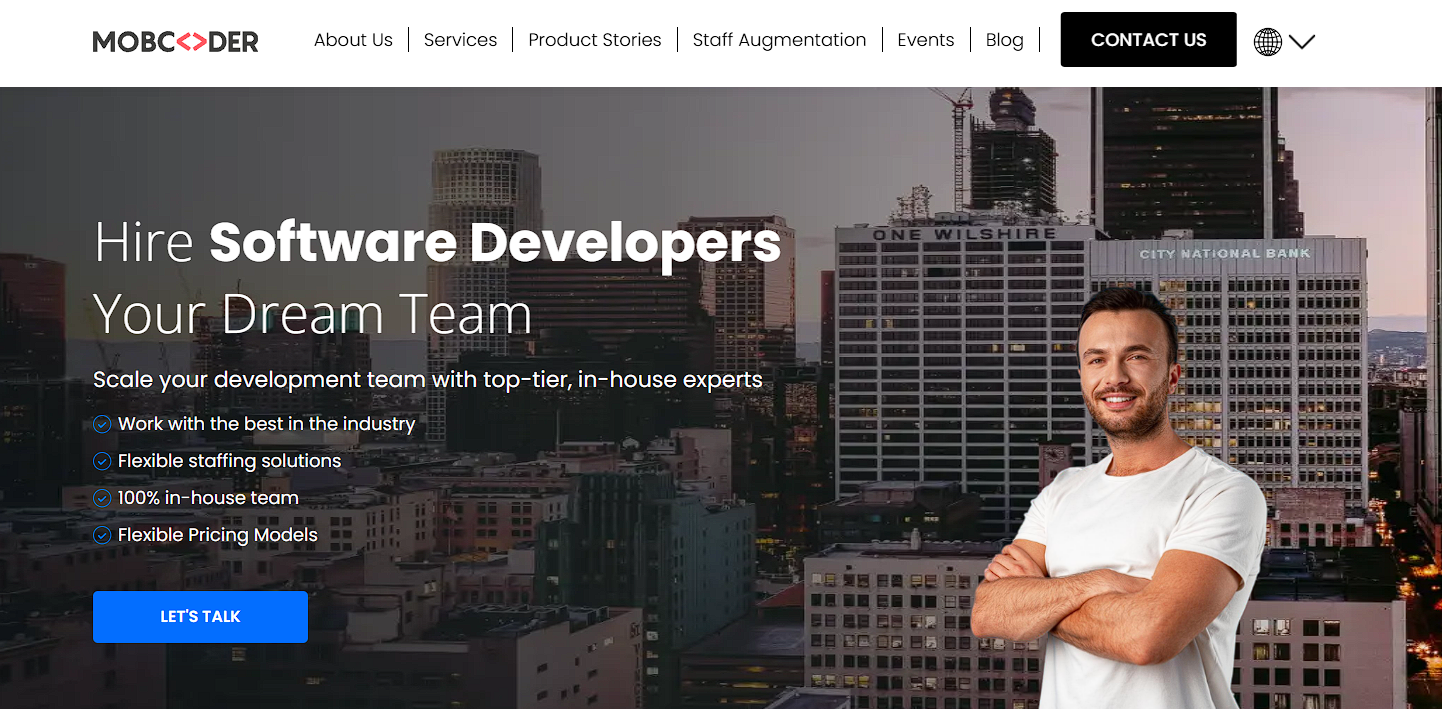The image size is (1442, 709).
Task: Navigate to the Events page
Action: point(926,40)
